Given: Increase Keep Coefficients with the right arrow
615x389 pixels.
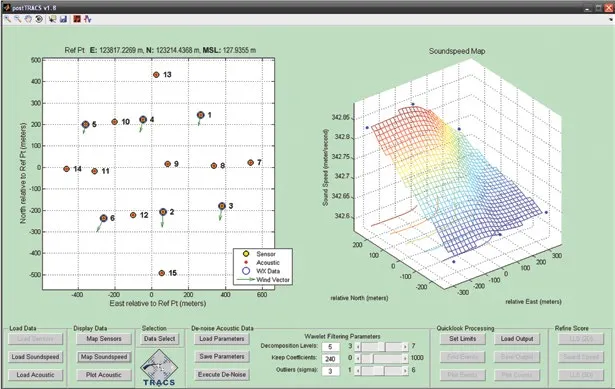Looking at the screenshot, I should 405,358.
